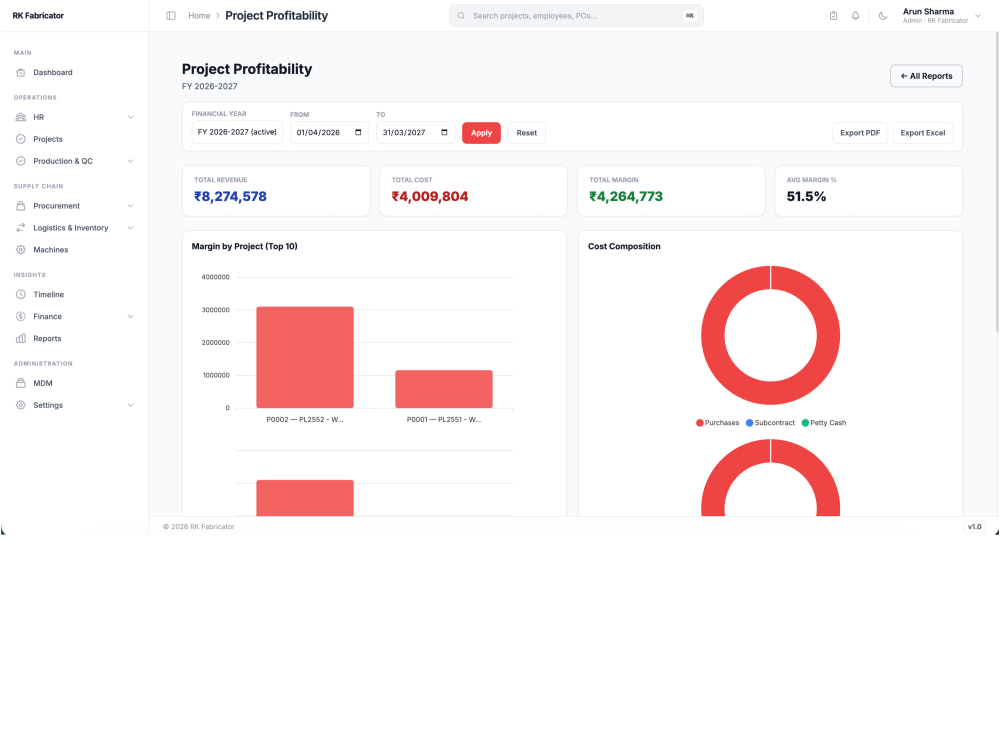Click the Finance dollar icon
1000x750 pixels.
coord(20,316)
